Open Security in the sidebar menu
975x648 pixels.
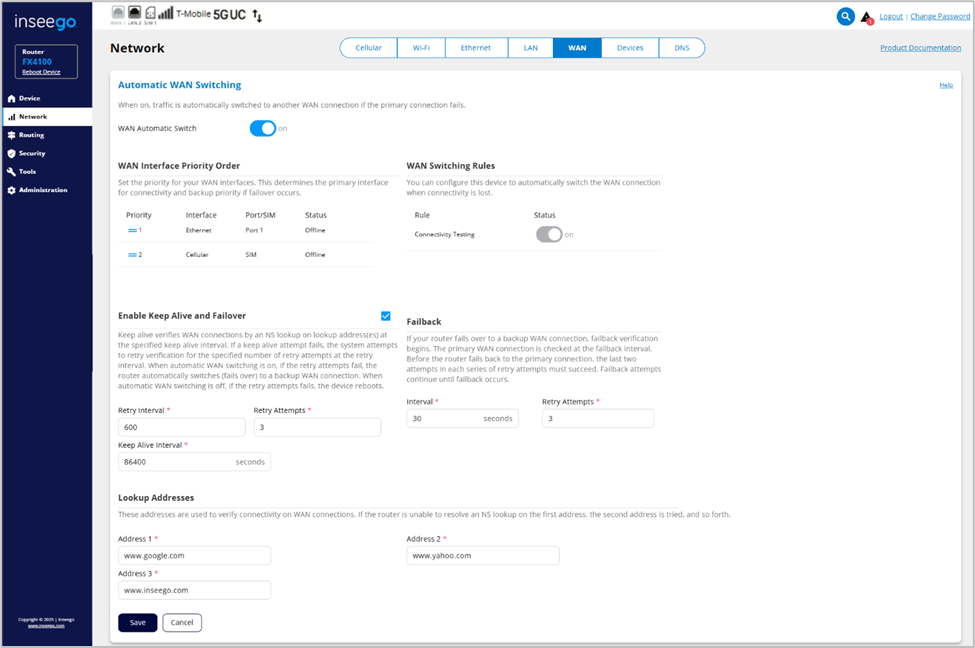(x=32, y=153)
